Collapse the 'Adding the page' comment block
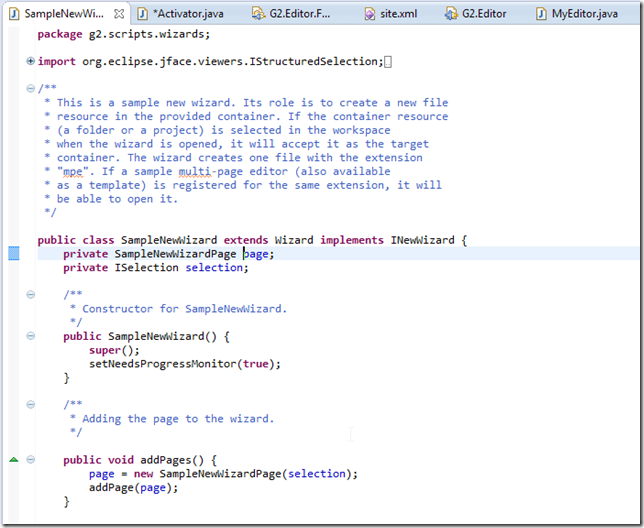The width and height of the screenshot is (644, 528). pos(31,404)
